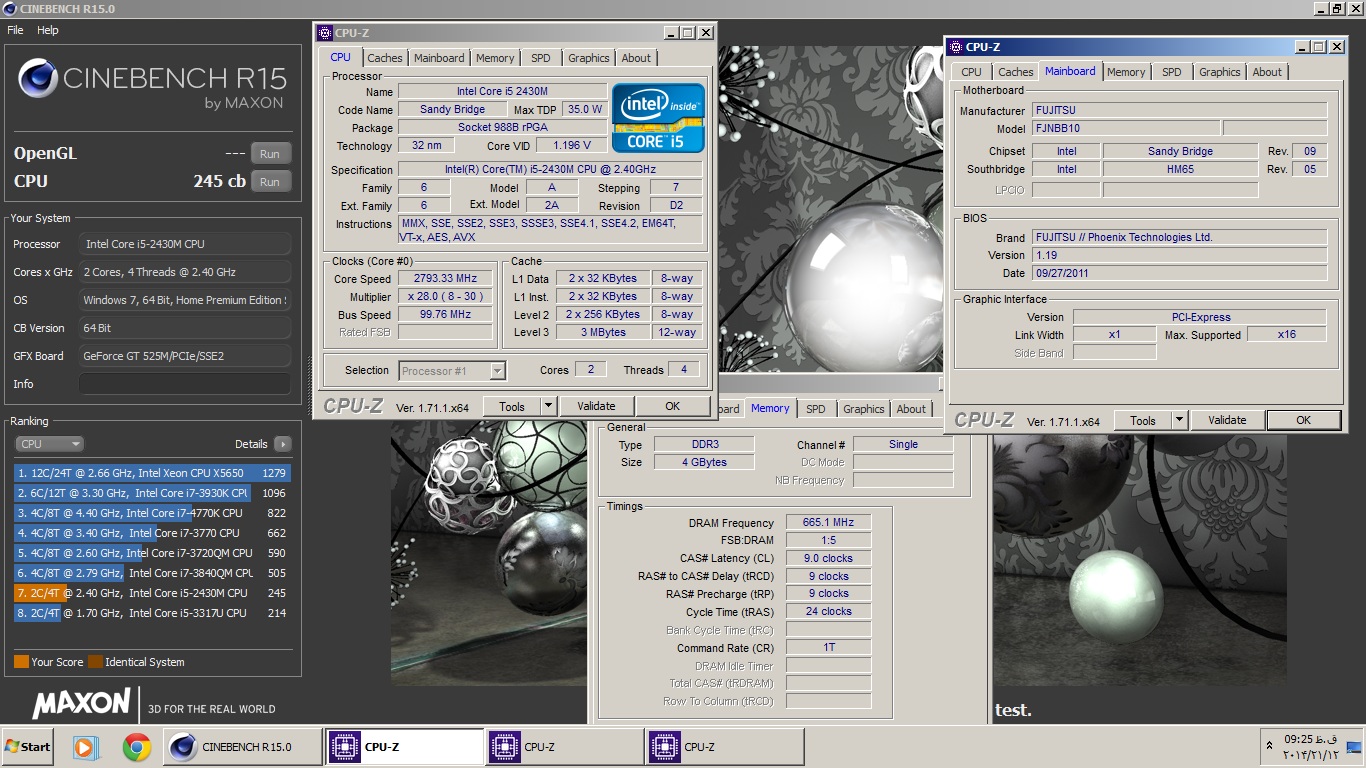Open Tools dropdown arrow in right CPU-Z
The width and height of the screenshot is (1366, 768).
point(1179,420)
